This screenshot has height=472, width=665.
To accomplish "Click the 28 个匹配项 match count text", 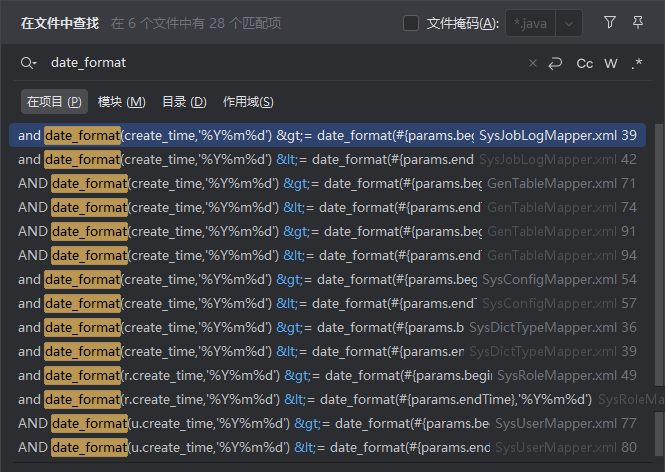I will (x=245, y=23).
